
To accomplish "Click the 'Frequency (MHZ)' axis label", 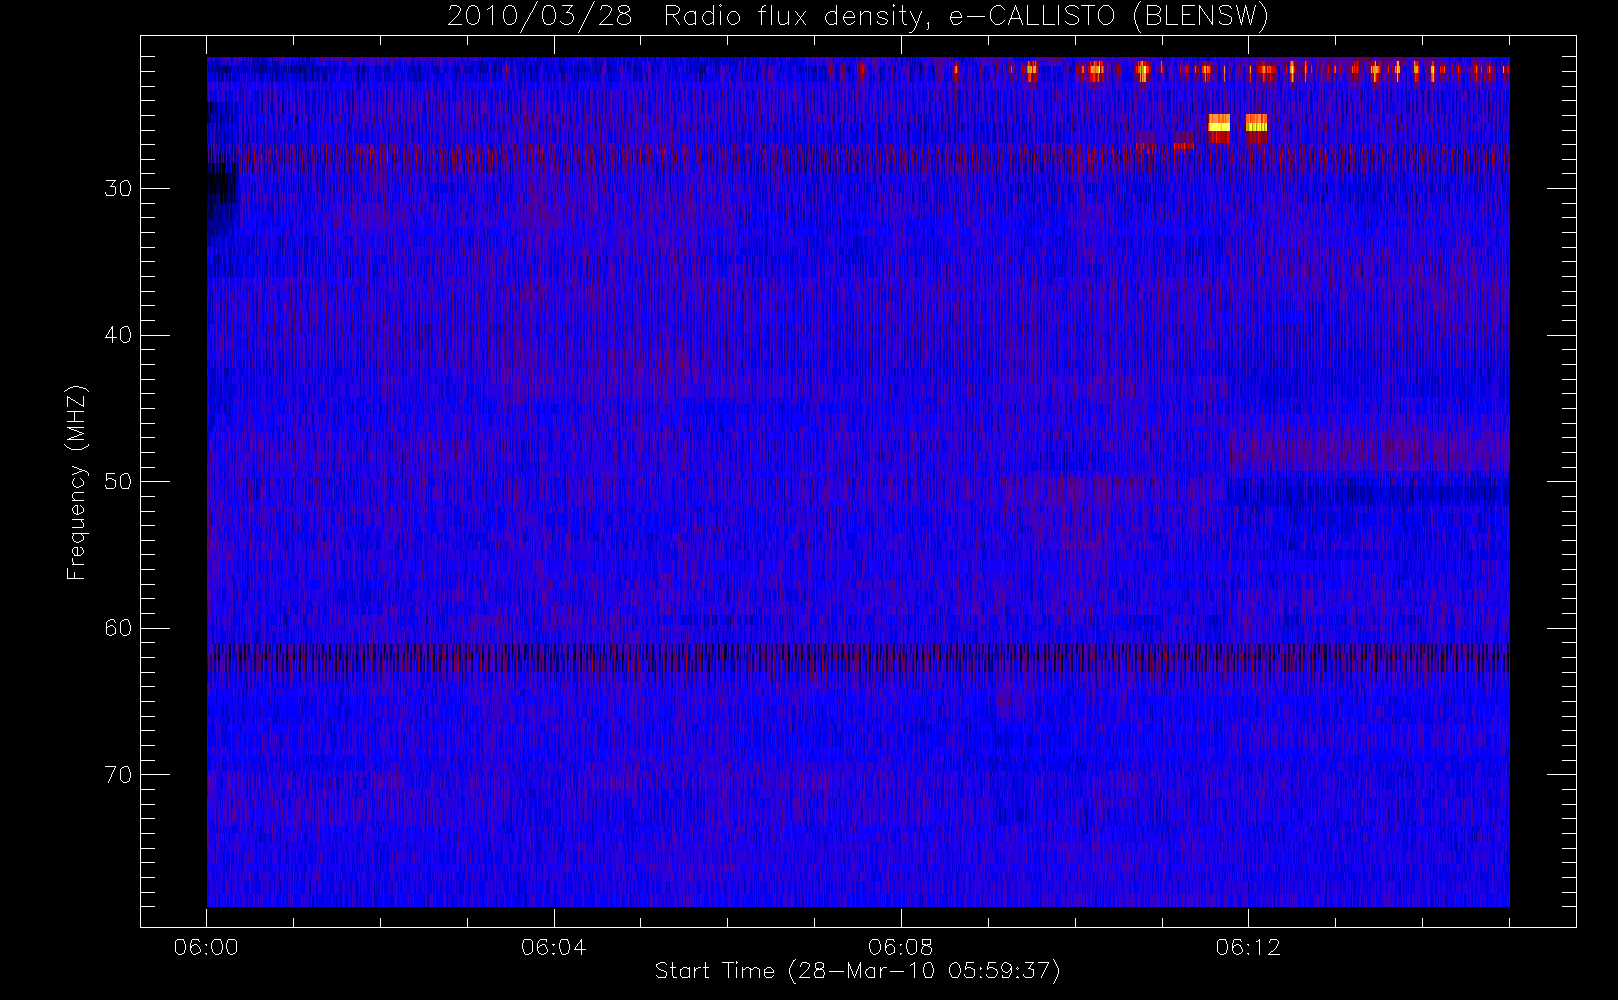I will click(77, 482).
